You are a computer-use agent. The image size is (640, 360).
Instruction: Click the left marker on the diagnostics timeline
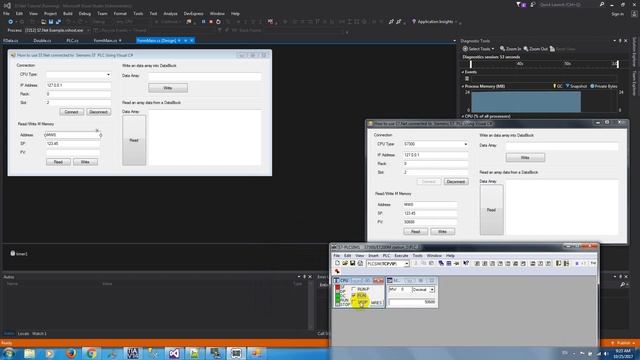[471, 64]
